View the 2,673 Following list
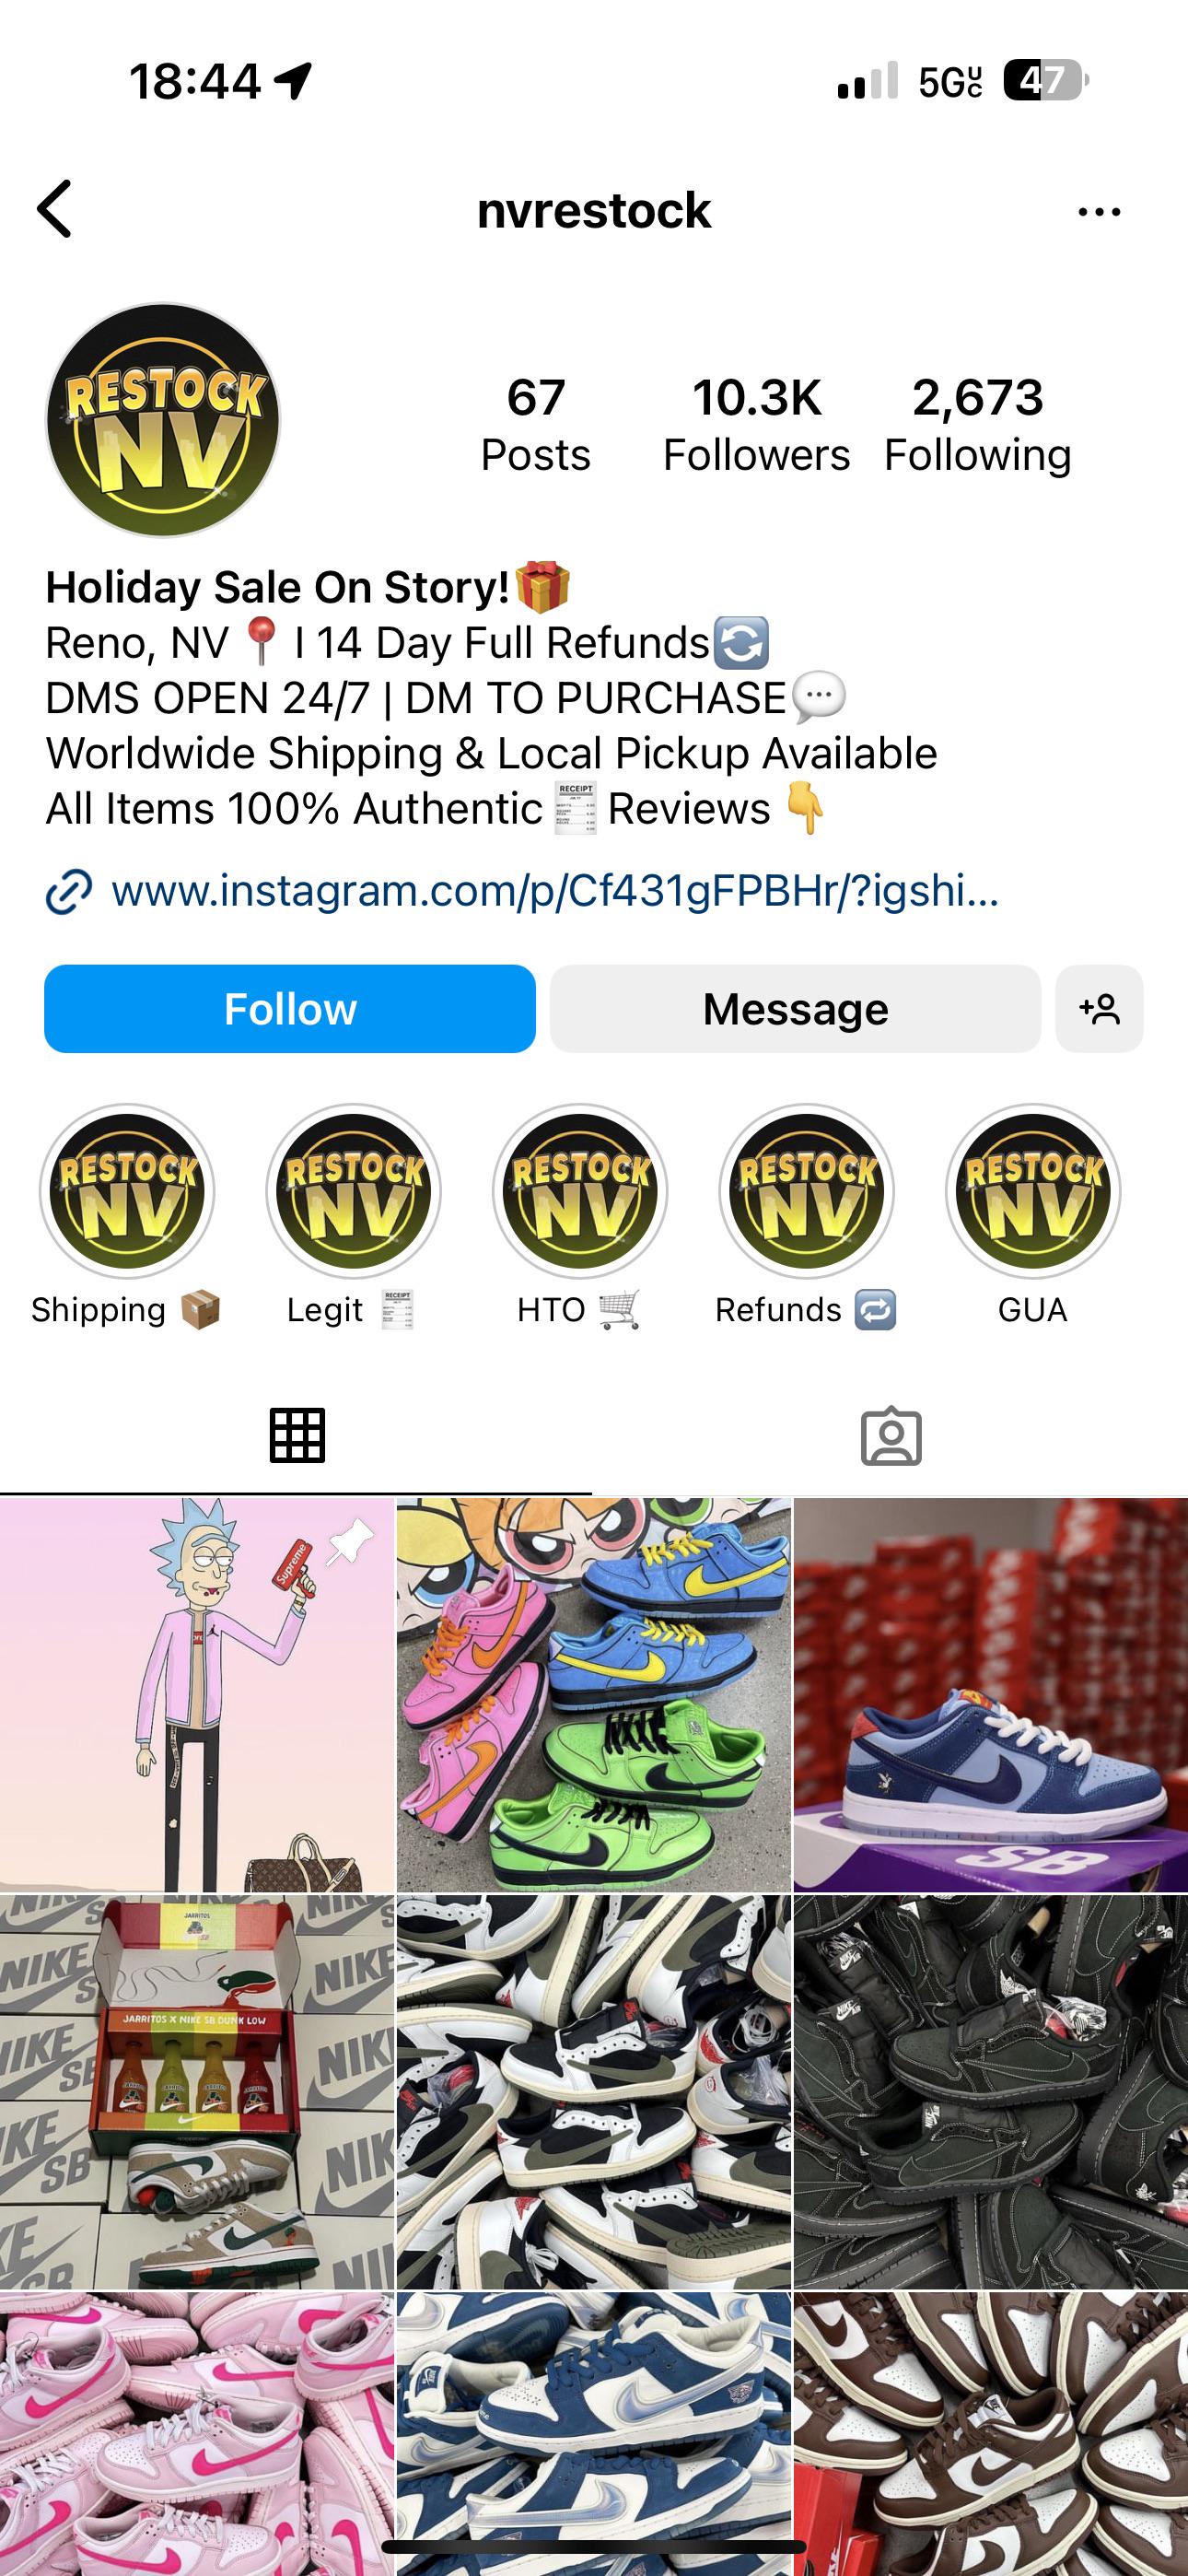1188x2576 pixels. click(x=977, y=425)
